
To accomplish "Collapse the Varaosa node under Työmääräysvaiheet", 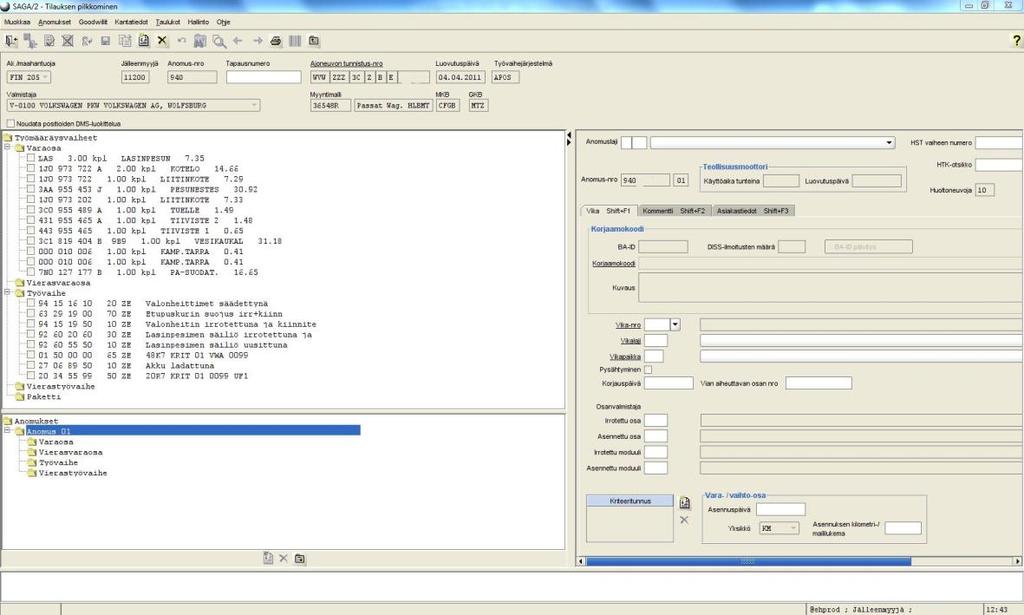I will [8, 148].
